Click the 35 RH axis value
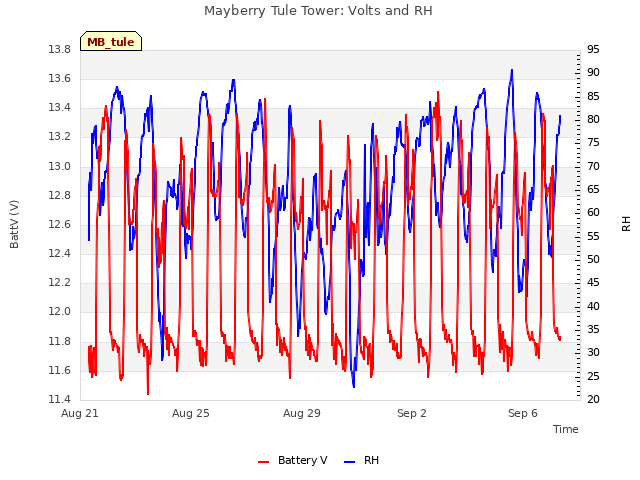The image size is (640, 480). pyautogui.click(x=593, y=329)
